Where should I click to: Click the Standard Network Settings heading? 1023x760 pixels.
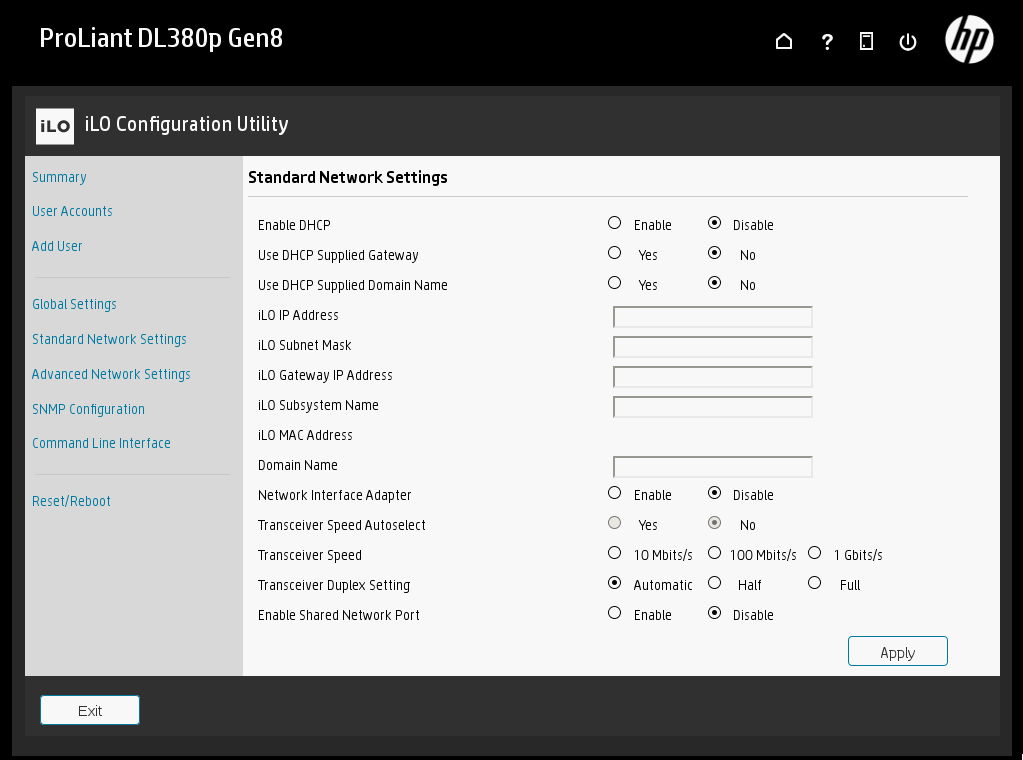coord(348,177)
